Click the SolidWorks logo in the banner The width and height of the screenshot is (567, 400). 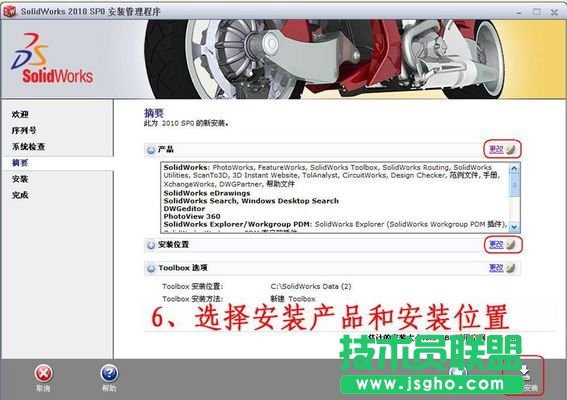[52, 59]
